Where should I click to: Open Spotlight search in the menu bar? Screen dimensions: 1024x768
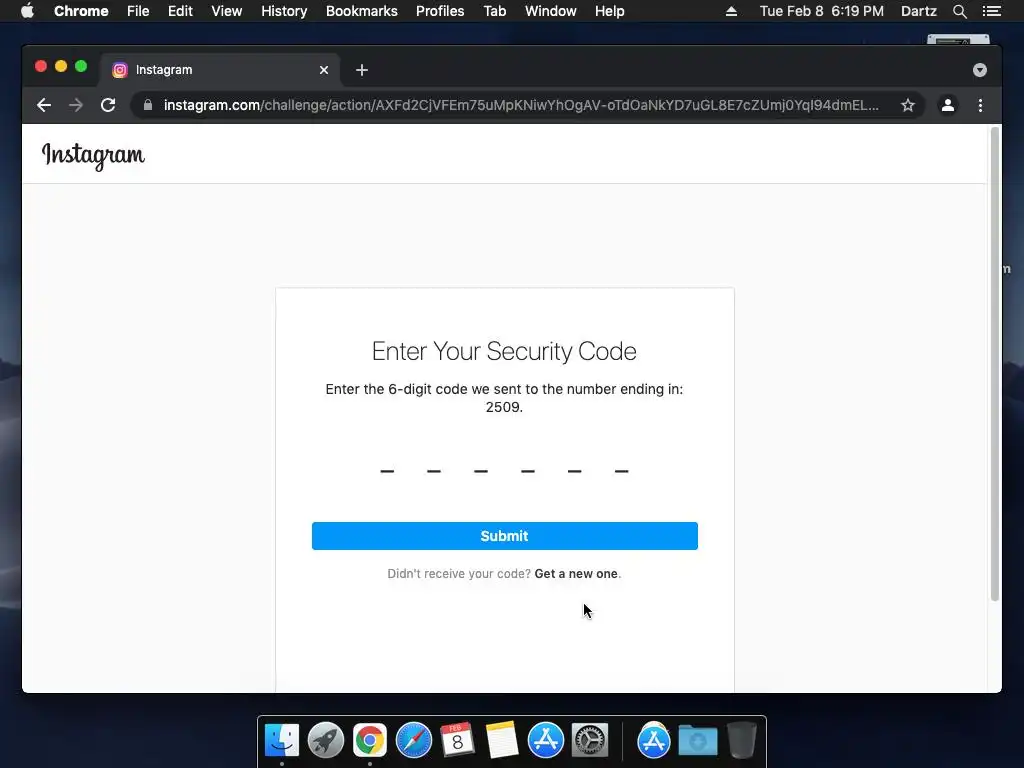coord(959,11)
